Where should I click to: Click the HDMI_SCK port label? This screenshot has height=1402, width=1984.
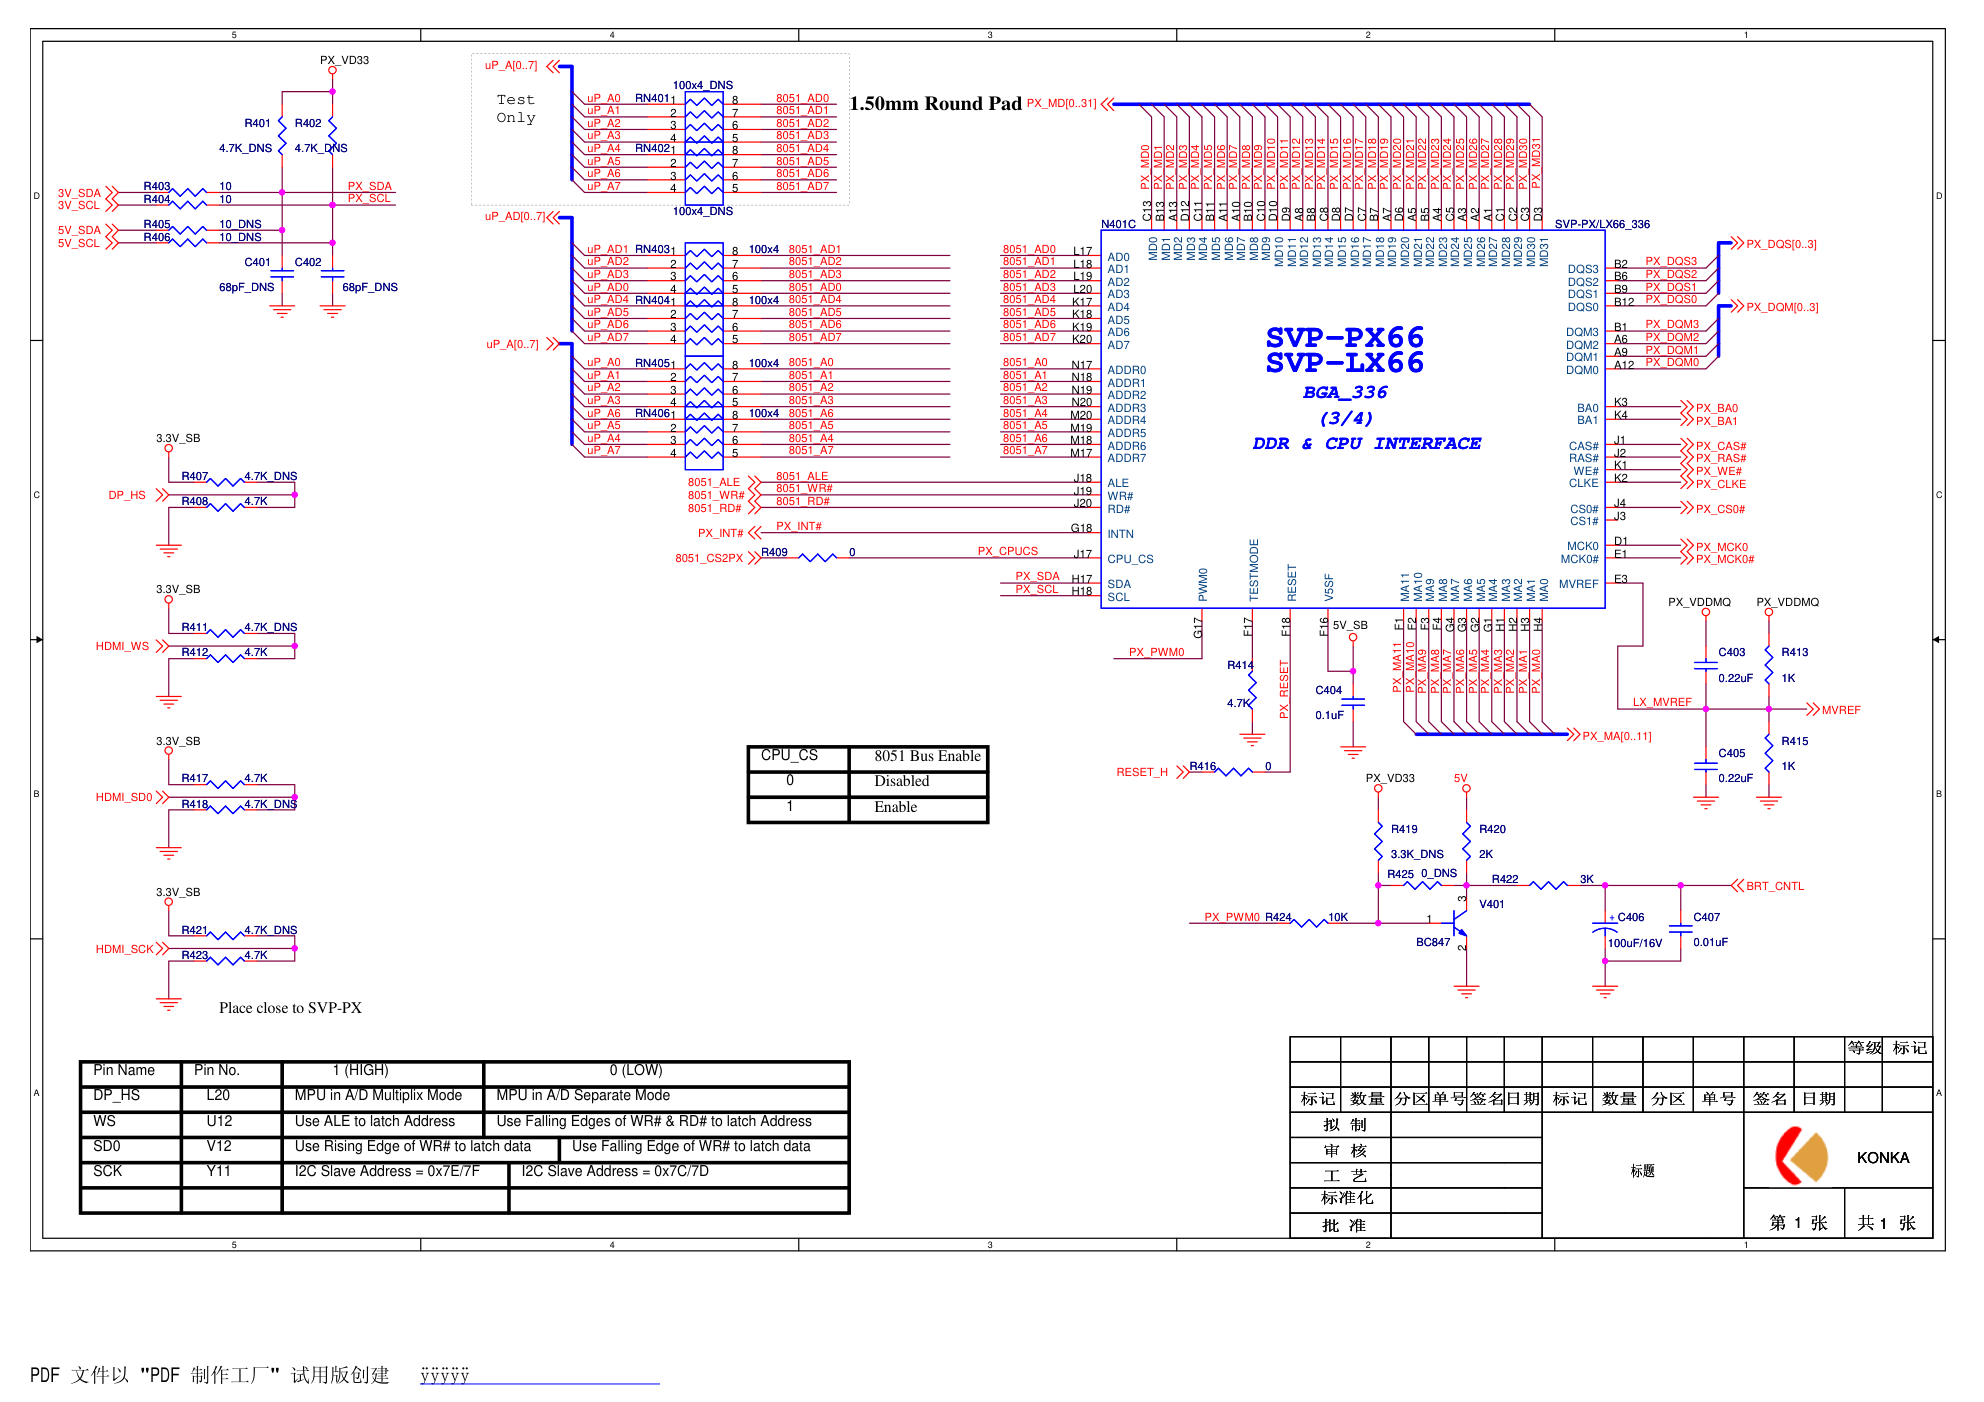click(125, 949)
